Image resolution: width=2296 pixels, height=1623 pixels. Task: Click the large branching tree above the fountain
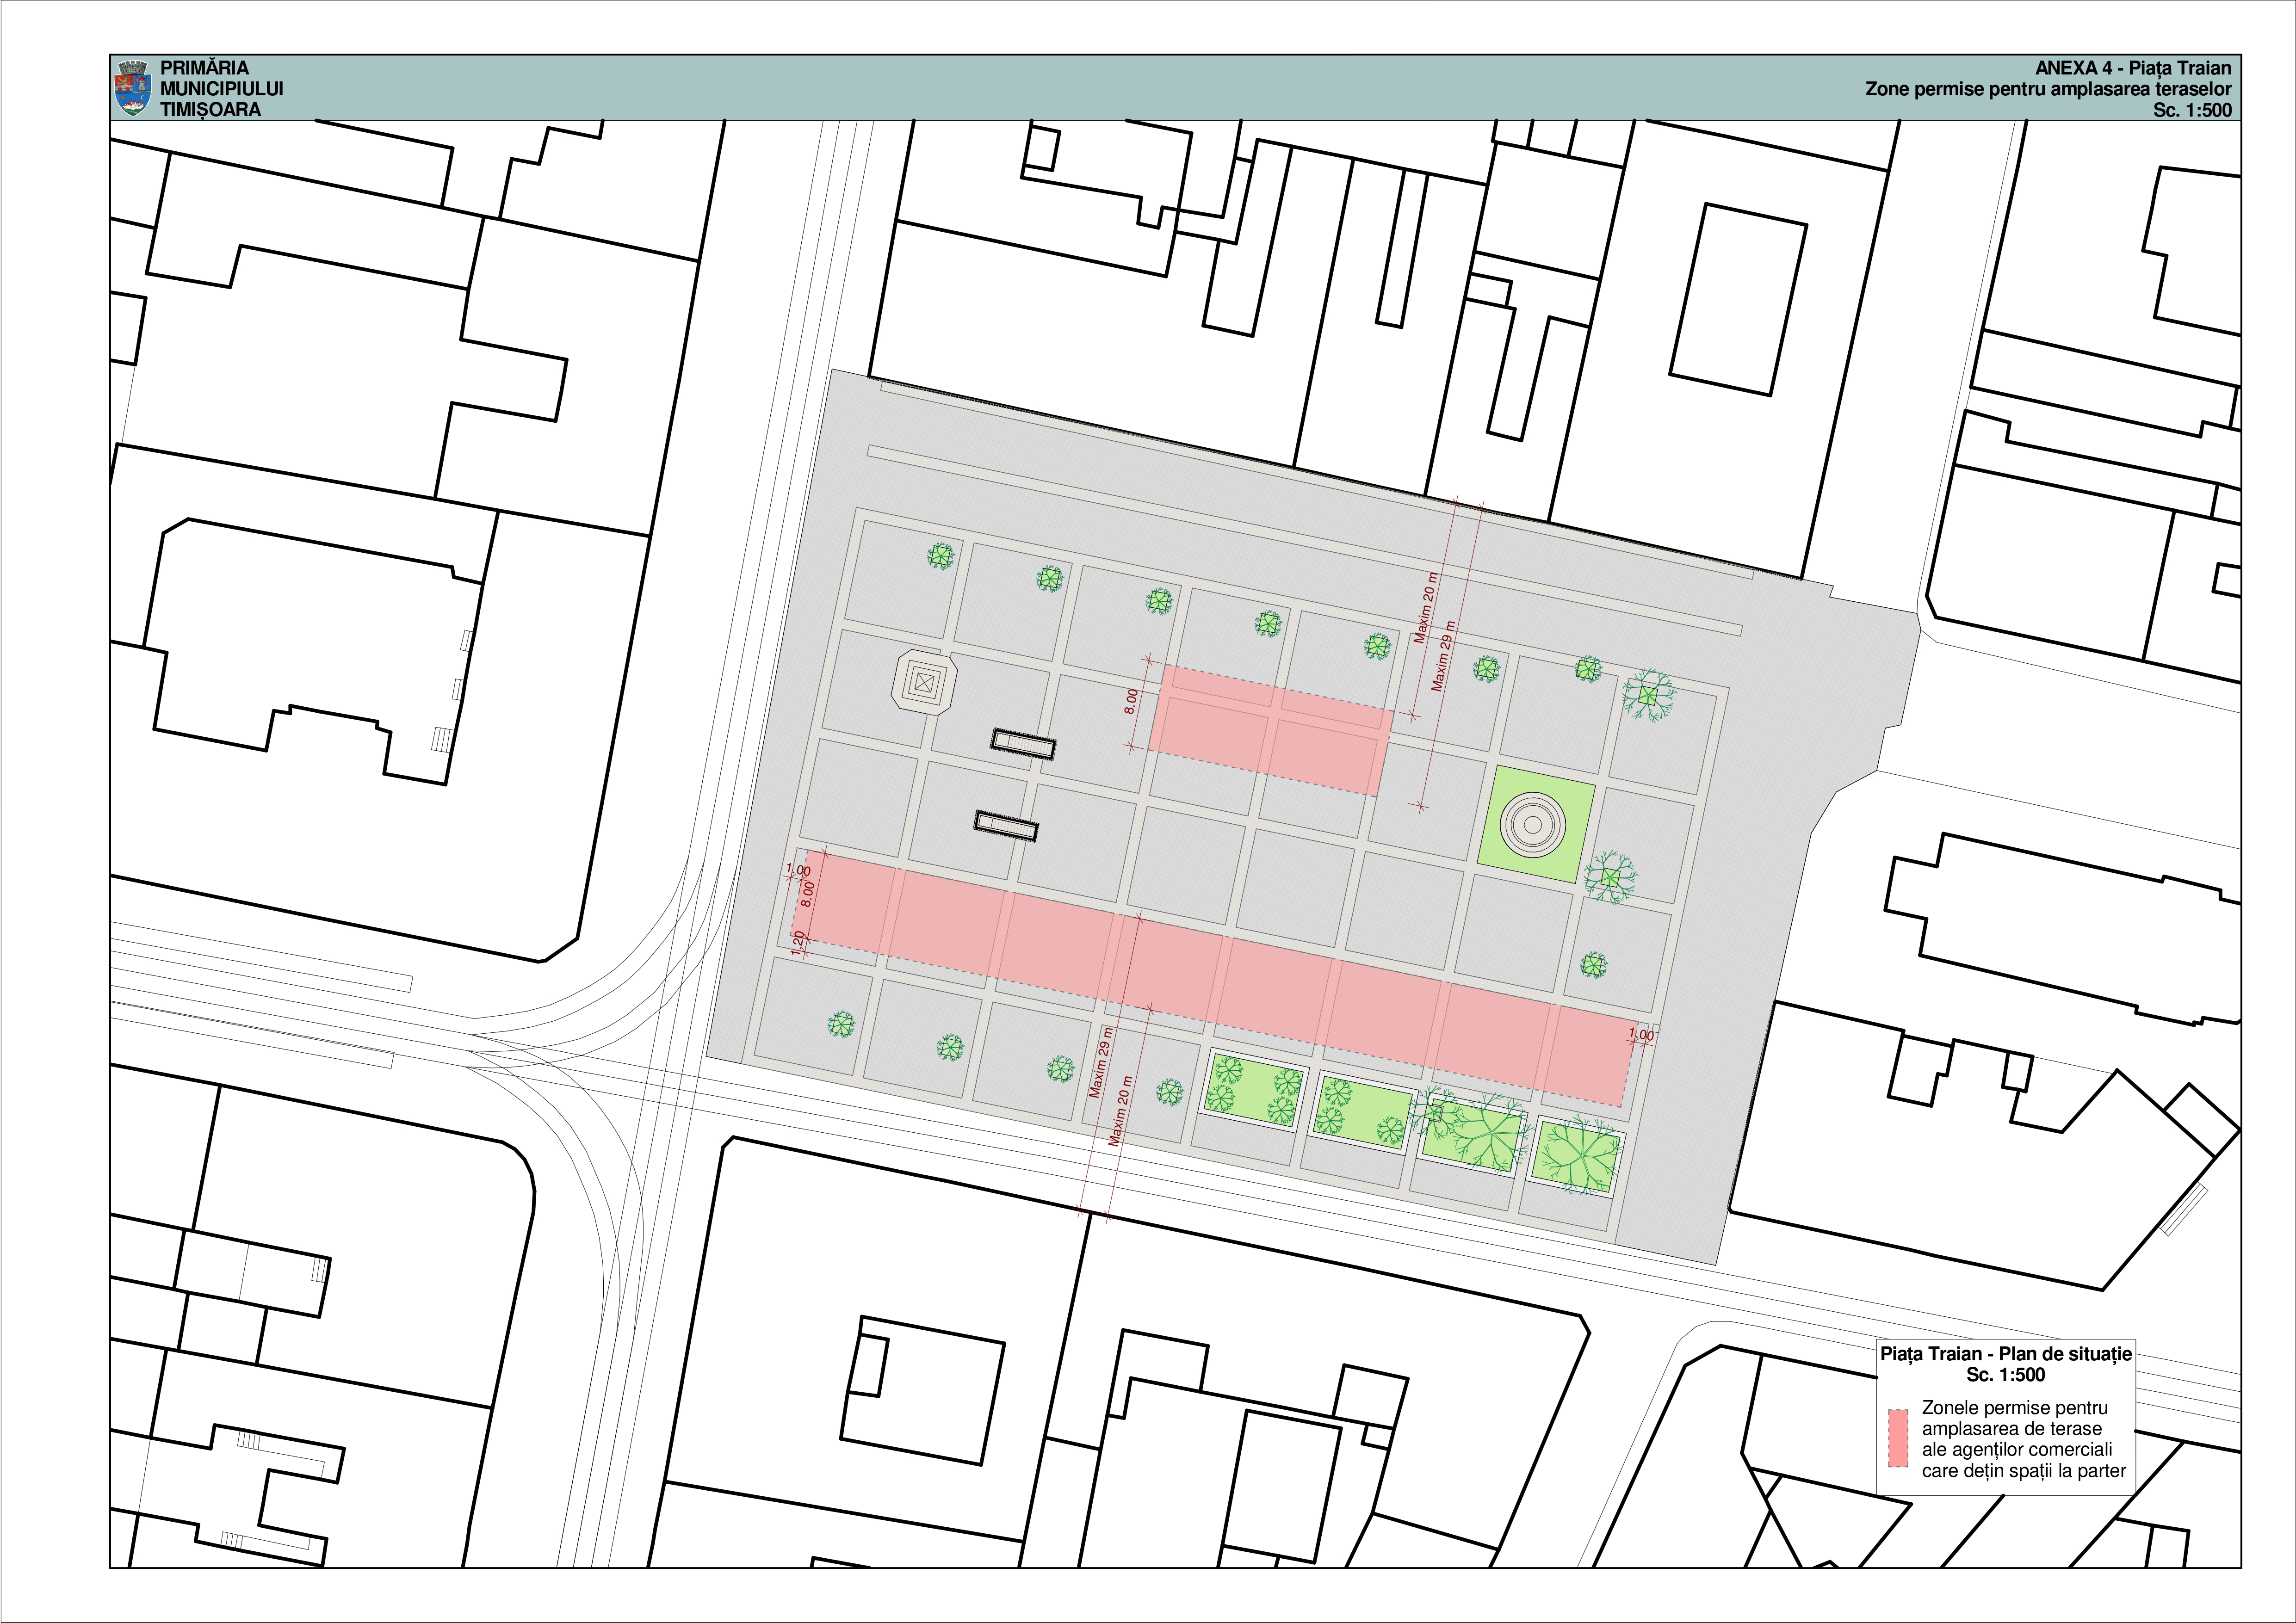pos(1648,695)
